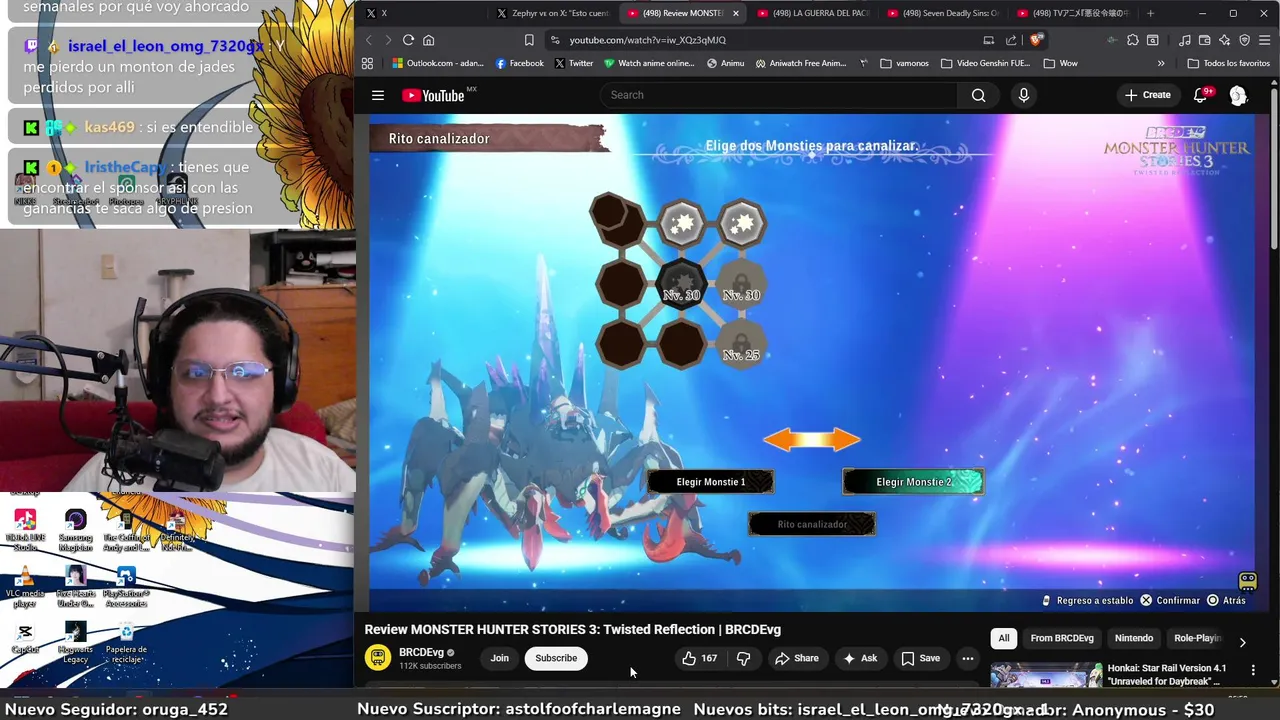Expand hidden bookmarks with double chevron

tap(1161, 63)
